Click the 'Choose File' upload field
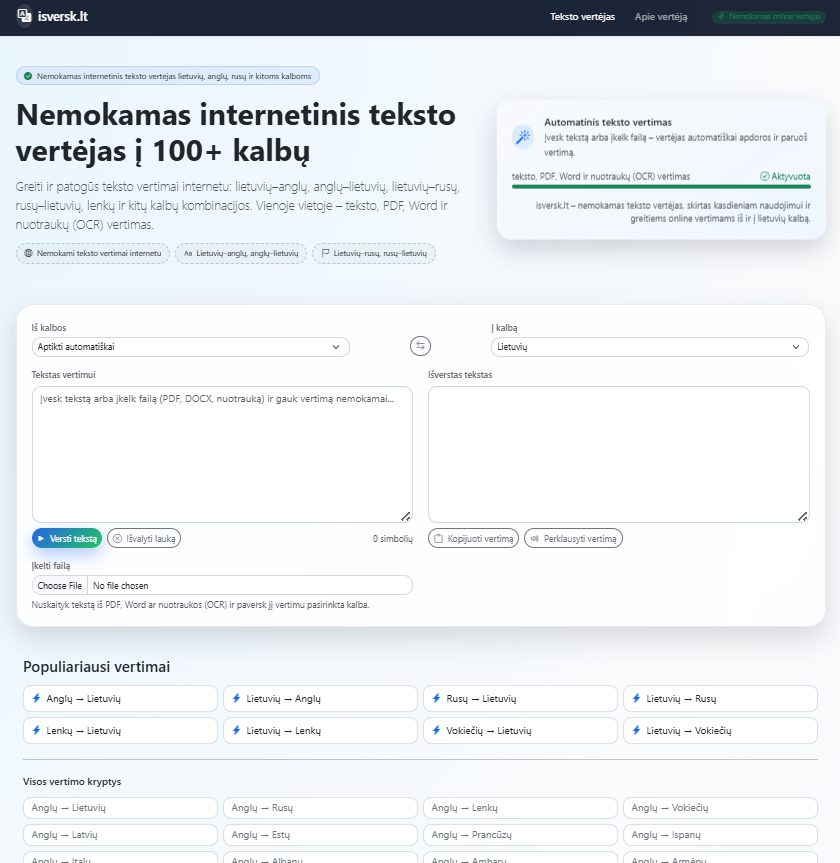The width and height of the screenshot is (840, 863). pyautogui.click(x=59, y=584)
